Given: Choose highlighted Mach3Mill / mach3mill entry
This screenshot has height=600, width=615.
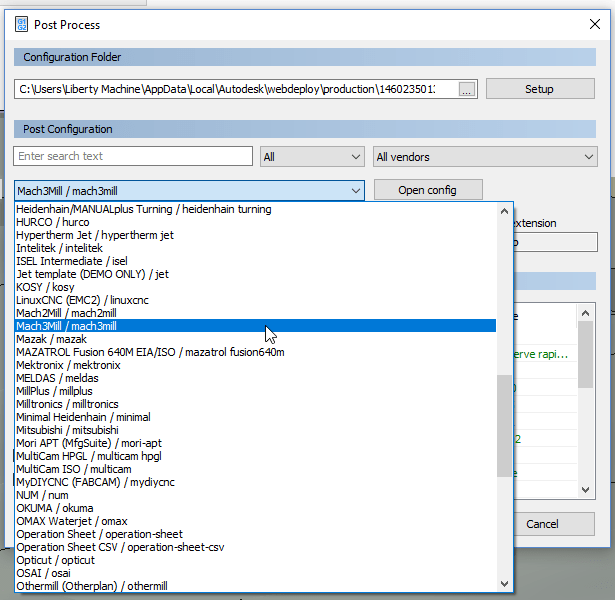Looking at the screenshot, I should pyautogui.click(x=255, y=326).
